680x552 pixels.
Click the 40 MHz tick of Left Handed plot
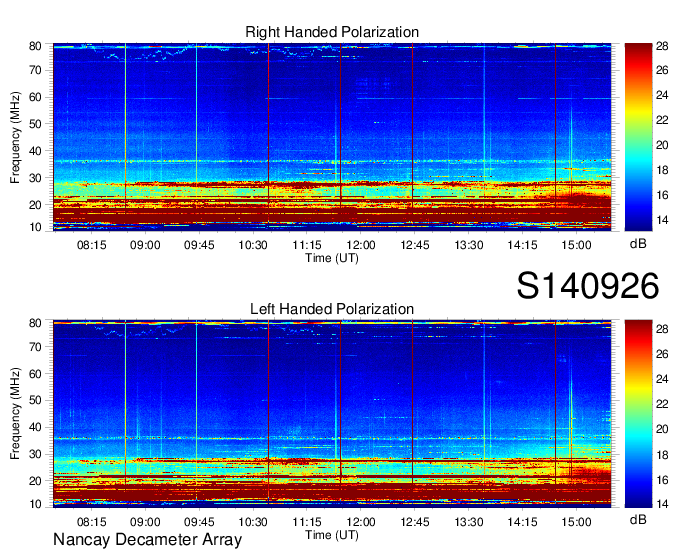35,427
